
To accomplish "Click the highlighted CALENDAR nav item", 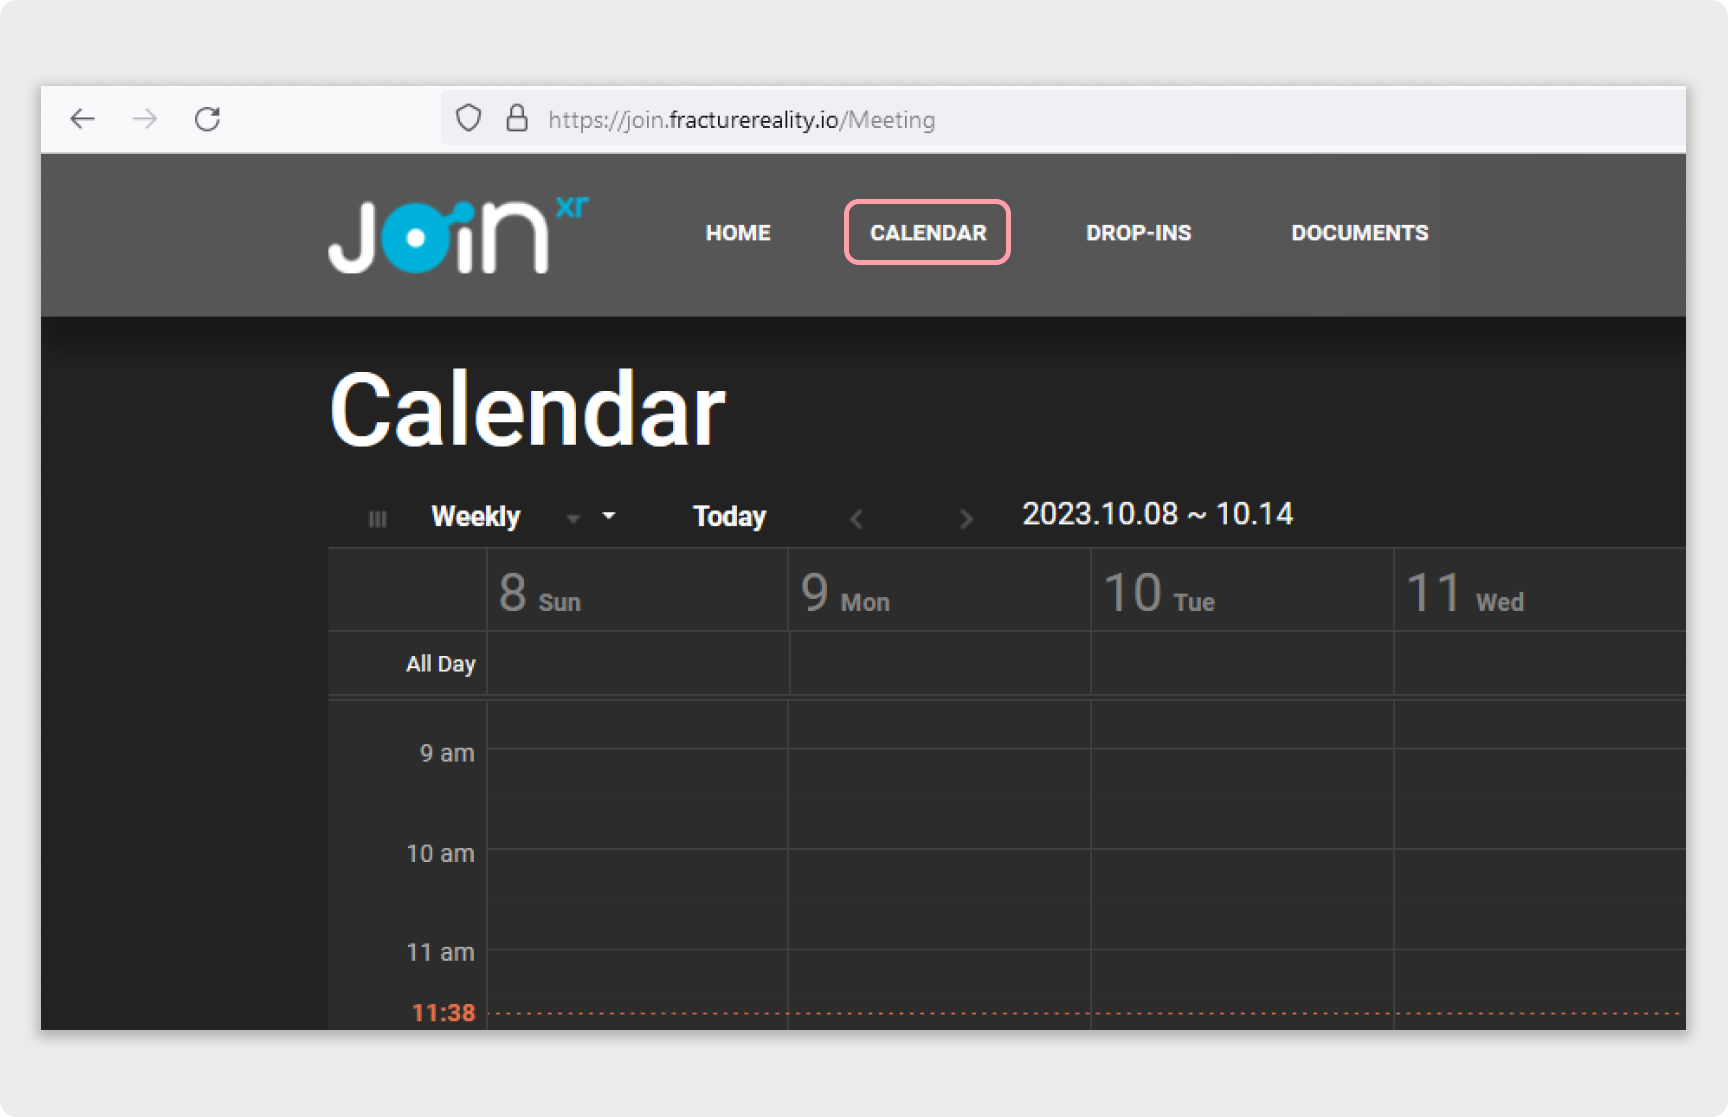I will [x=926, y=232].
